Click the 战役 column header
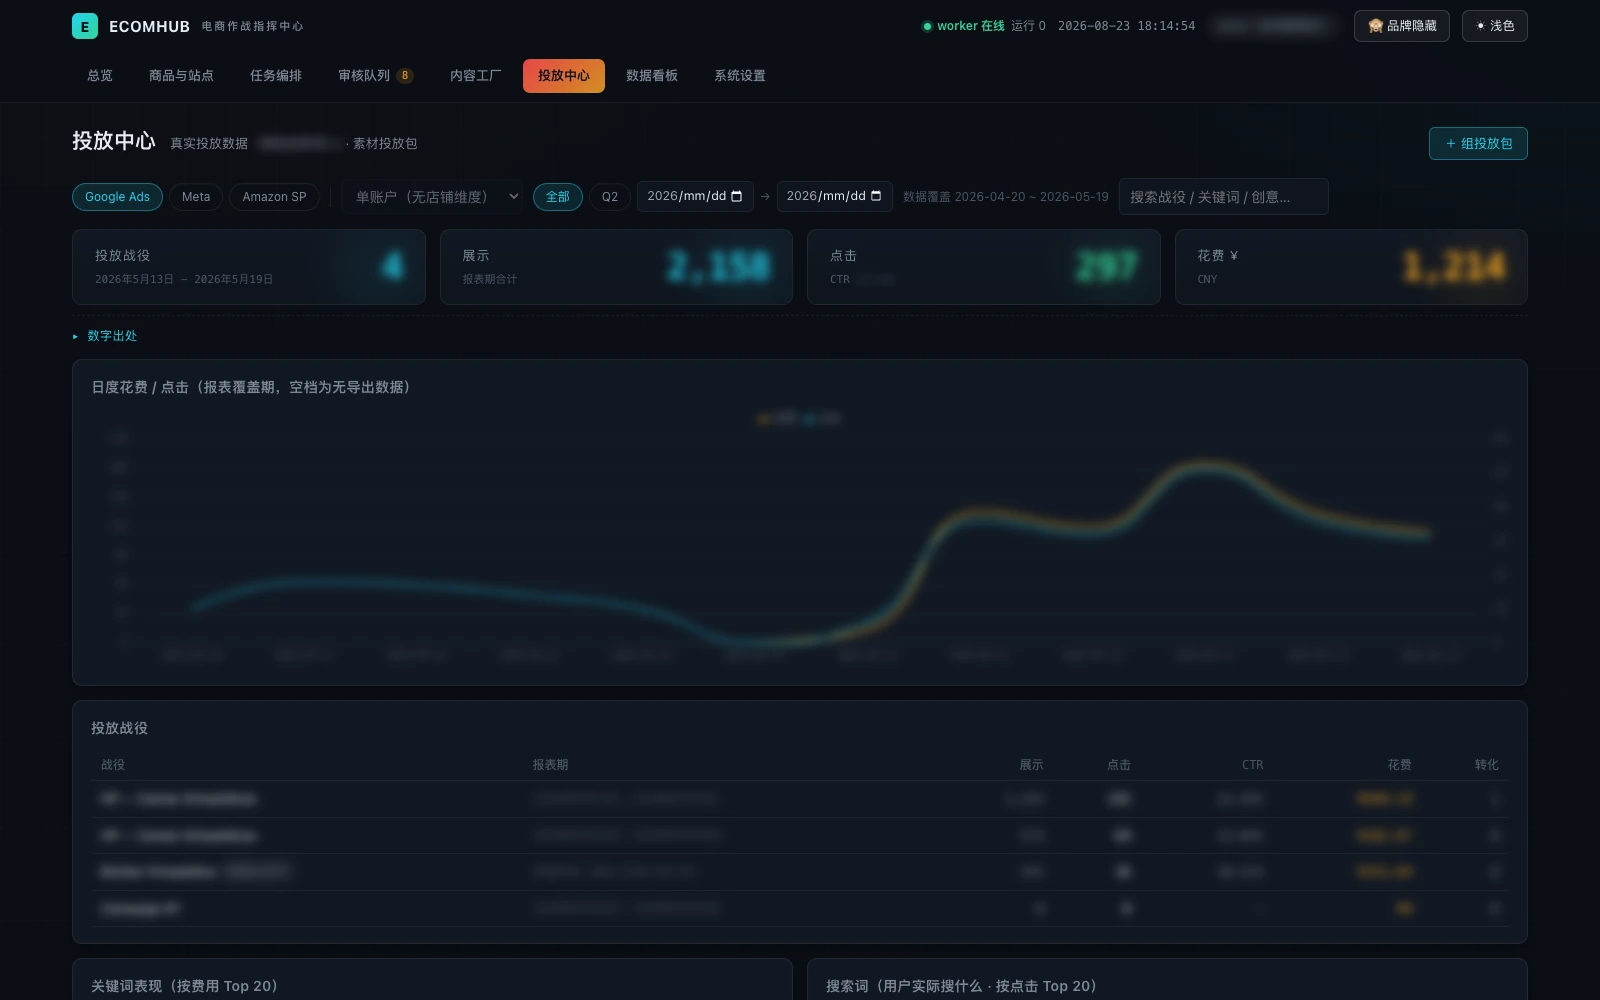Screen dimensions: 1600x1000 113,765
